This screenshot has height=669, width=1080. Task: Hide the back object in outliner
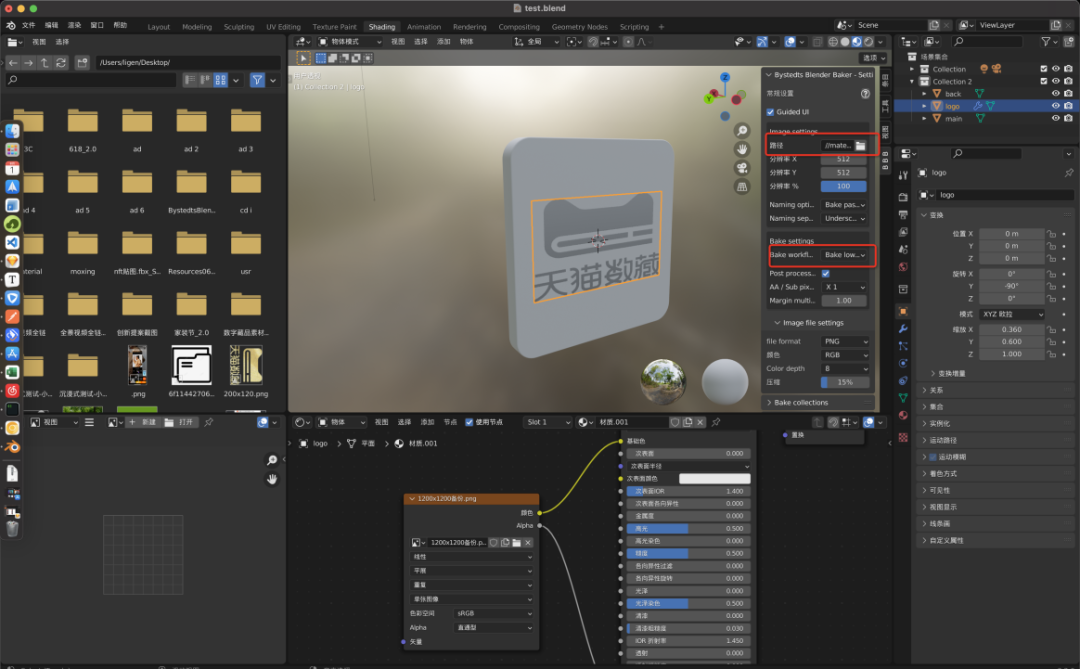point(1055,94)
